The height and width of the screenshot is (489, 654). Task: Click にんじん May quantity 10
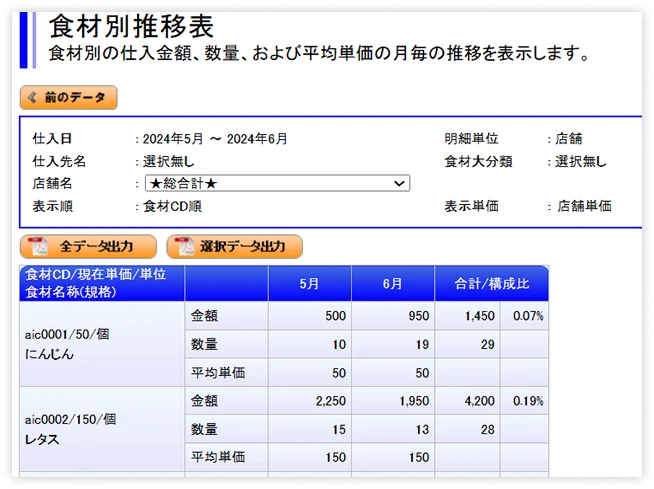click(x=309, y=344)
